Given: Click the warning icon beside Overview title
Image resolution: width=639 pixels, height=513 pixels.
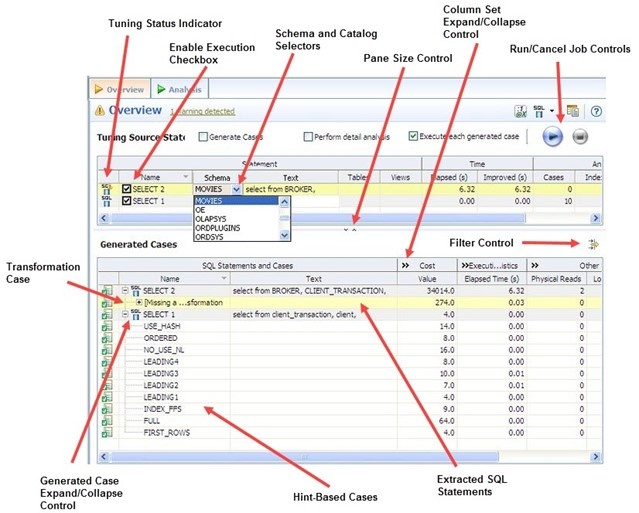Looking at the screenshot, I should tap(99, 110).
